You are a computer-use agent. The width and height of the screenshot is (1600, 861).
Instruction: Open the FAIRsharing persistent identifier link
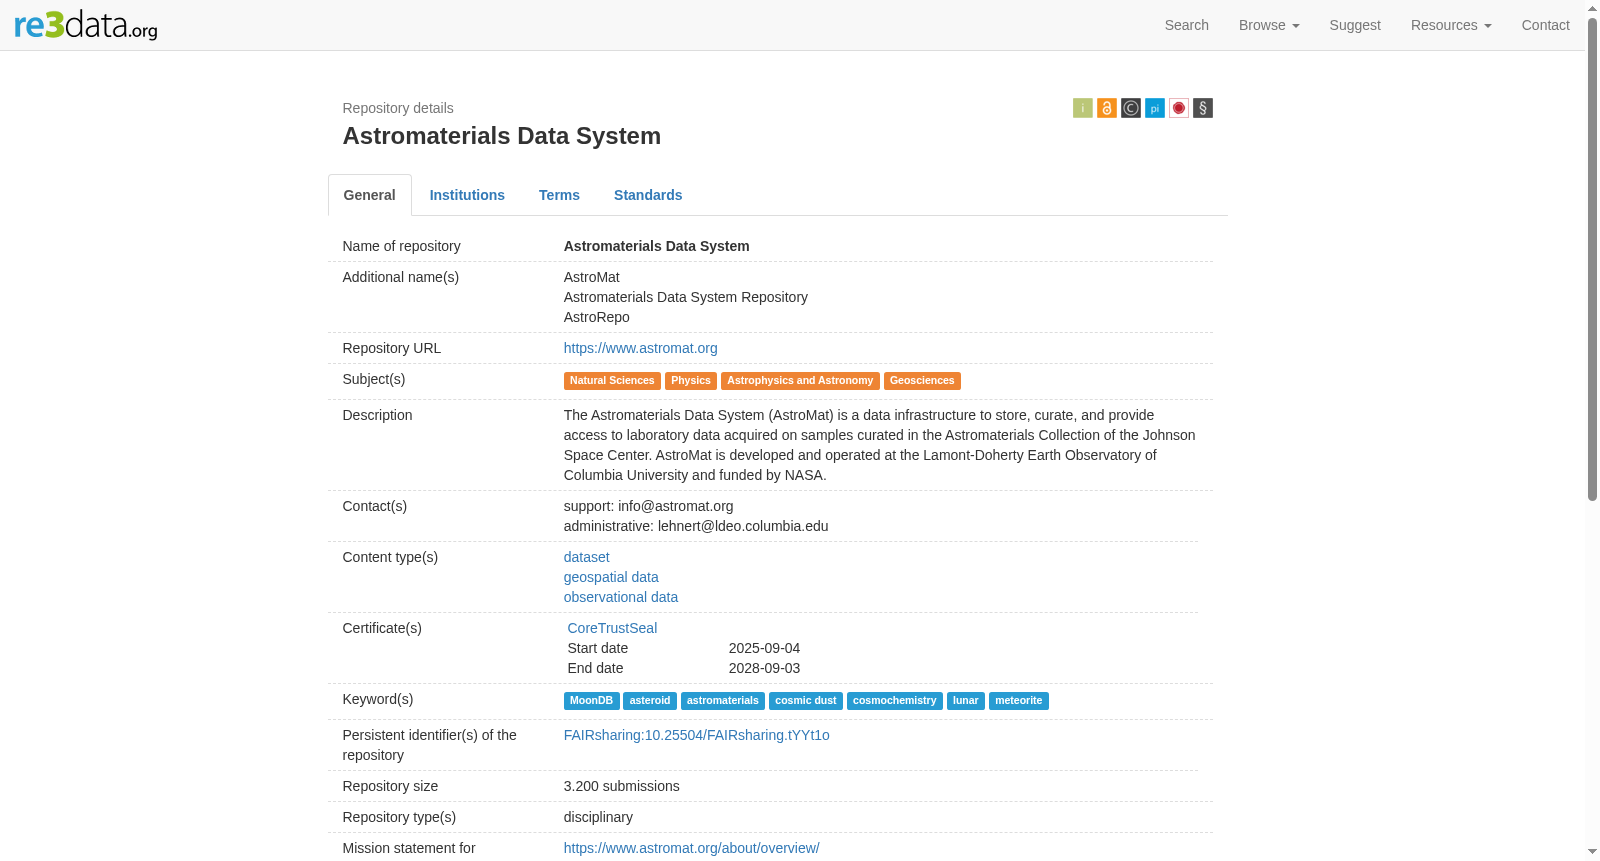coord(697,735)
